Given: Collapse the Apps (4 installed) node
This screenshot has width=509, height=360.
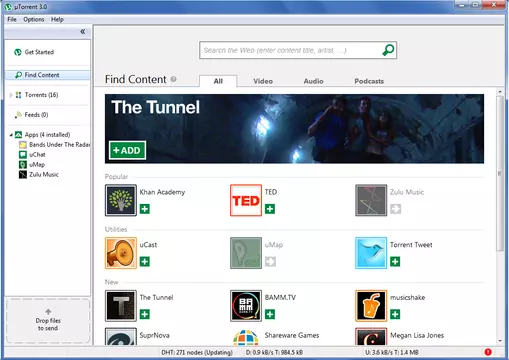Looking at the screenshot, I should [11, 135].
